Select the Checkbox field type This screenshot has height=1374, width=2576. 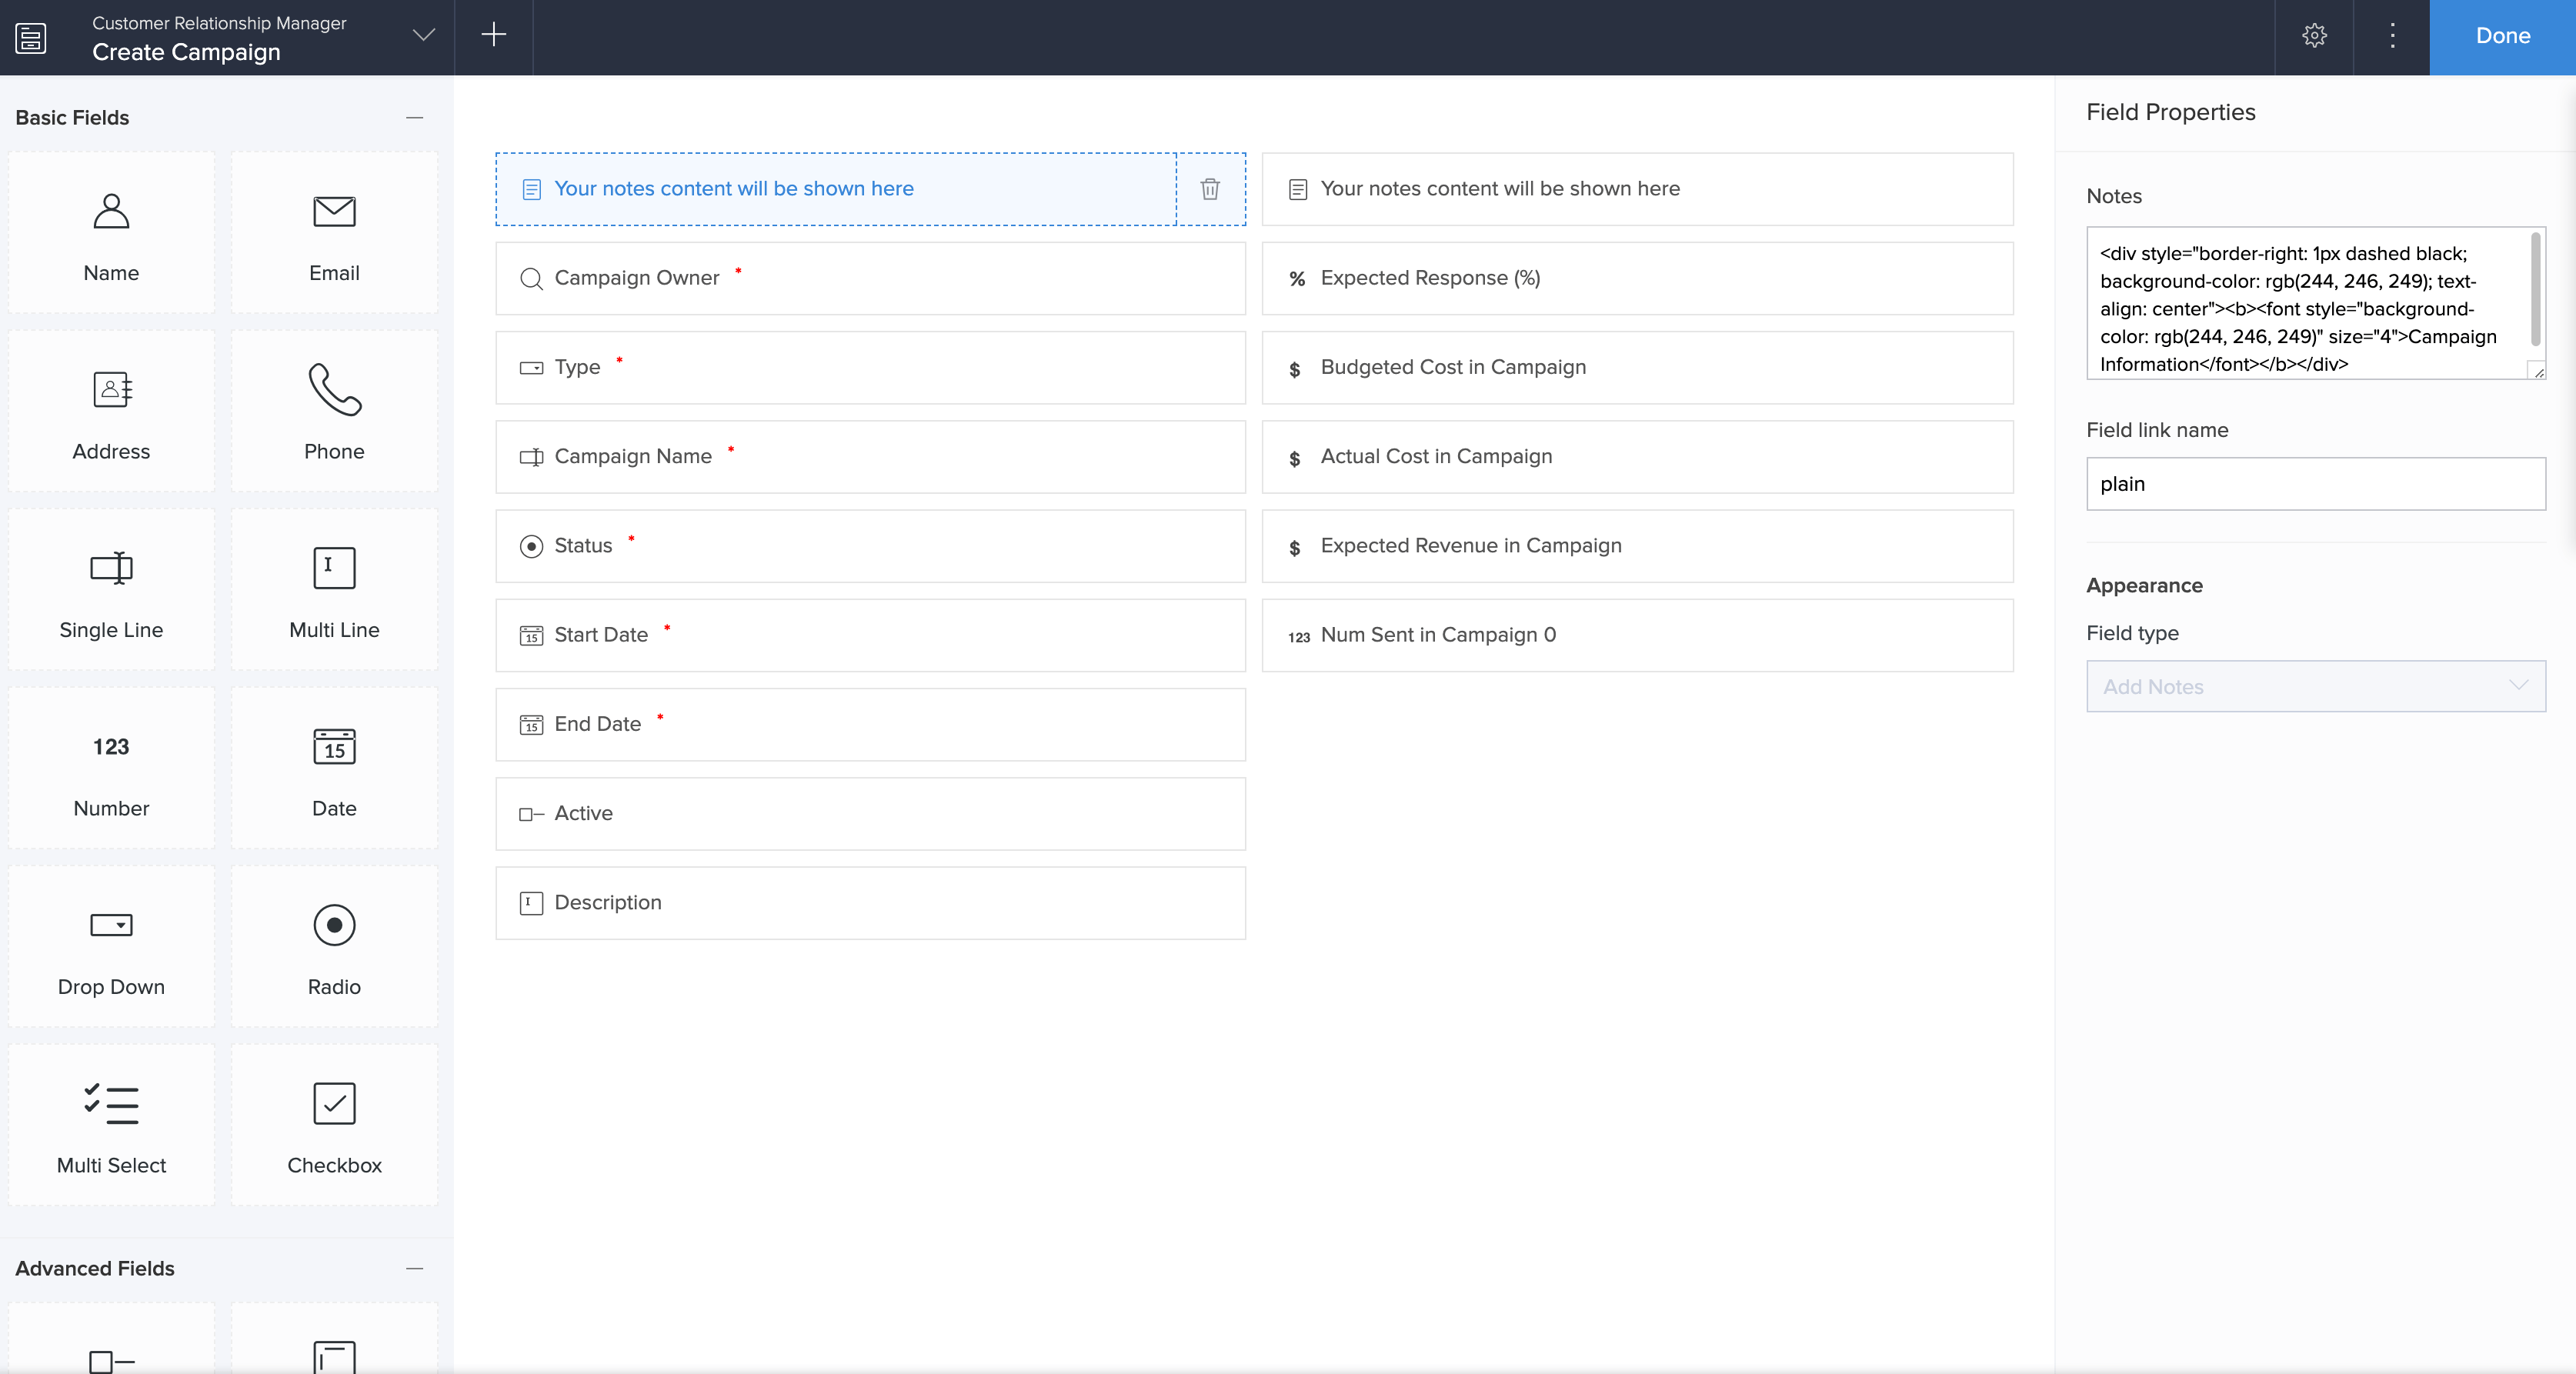click(x=334, y=1125)
